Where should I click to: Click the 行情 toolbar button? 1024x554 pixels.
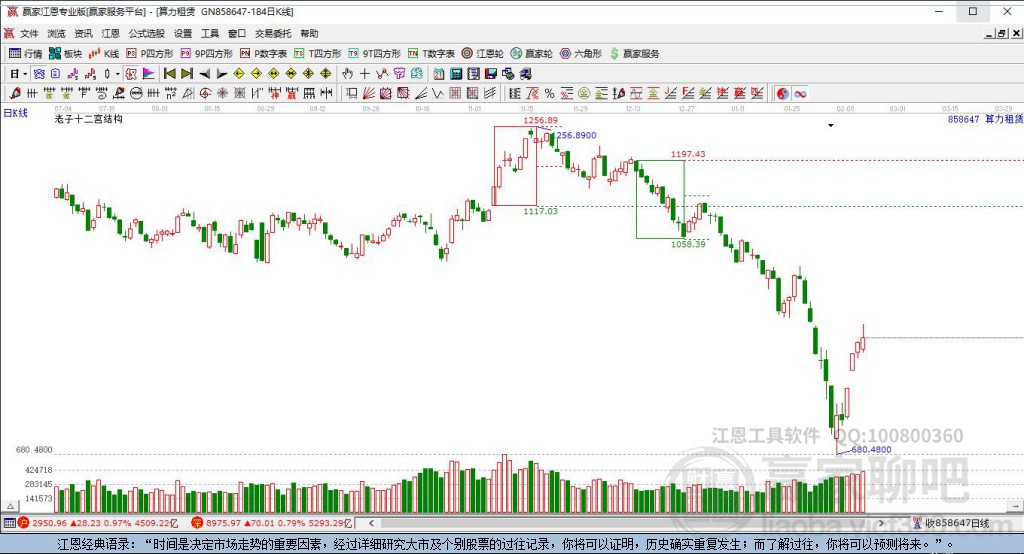point(26,54)
